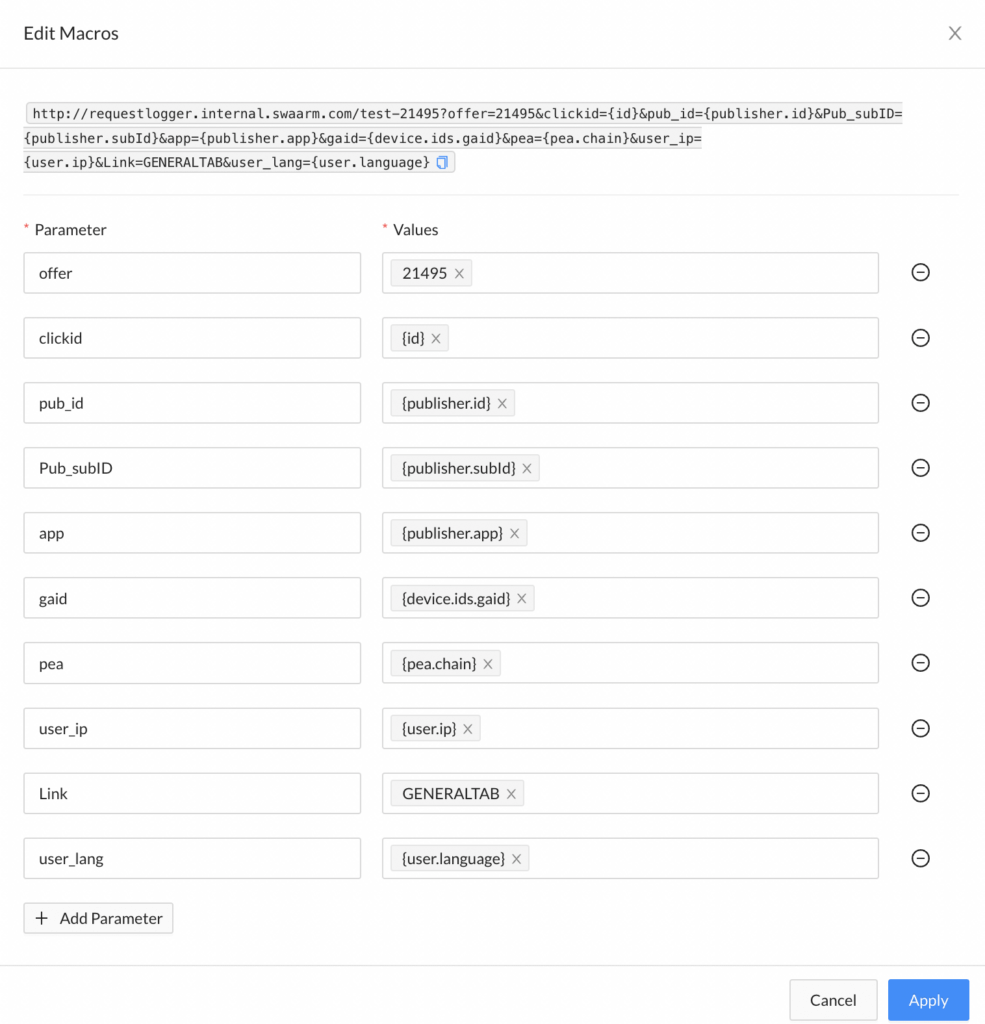Click into the app values field

pyautogui.click(x=630, y=533)
